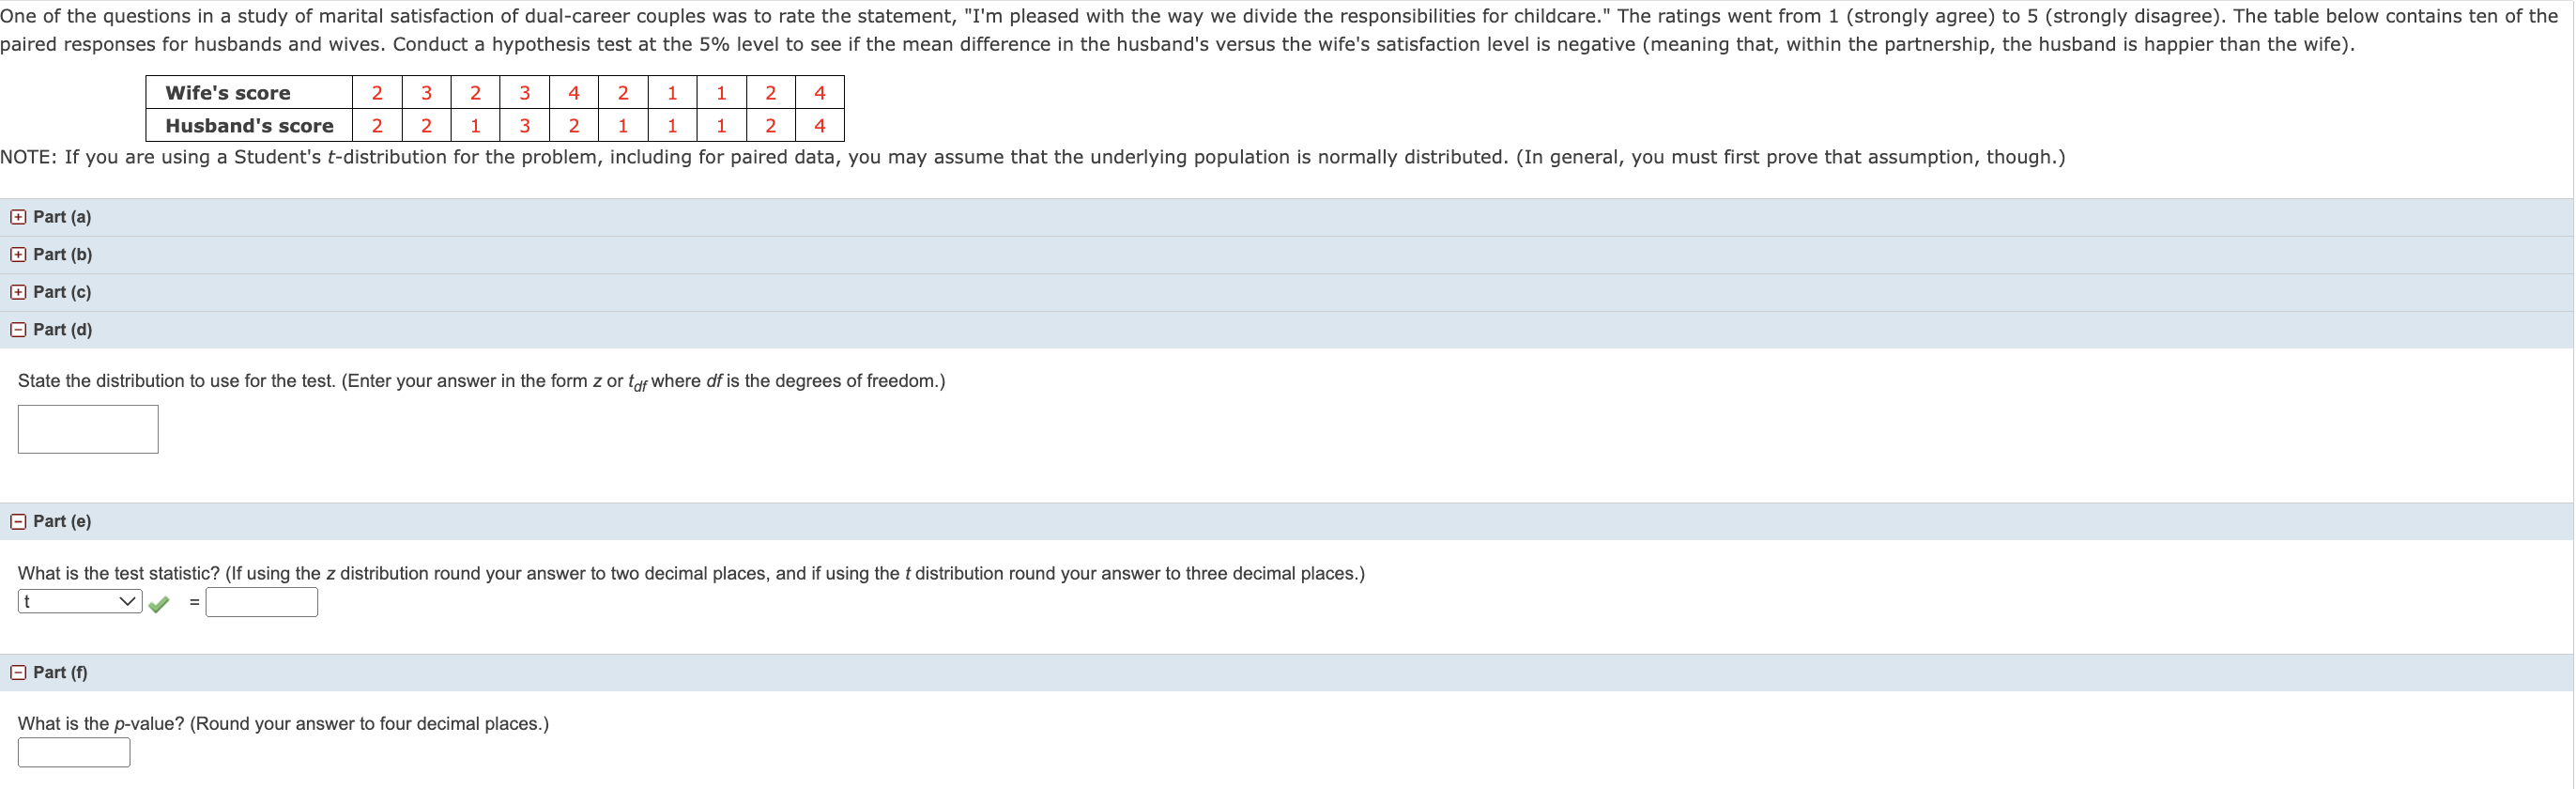Click the minus icon beside Part (f)
Viewport: 2576px width, 789px height.
point(17,671)
